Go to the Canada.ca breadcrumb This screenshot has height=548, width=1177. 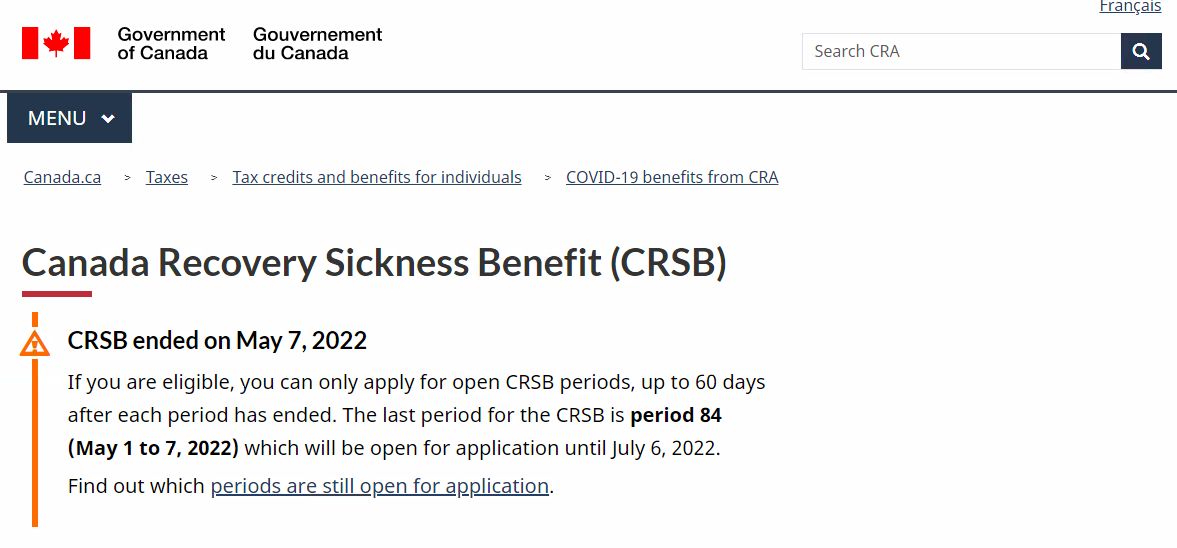click(62, 178)
